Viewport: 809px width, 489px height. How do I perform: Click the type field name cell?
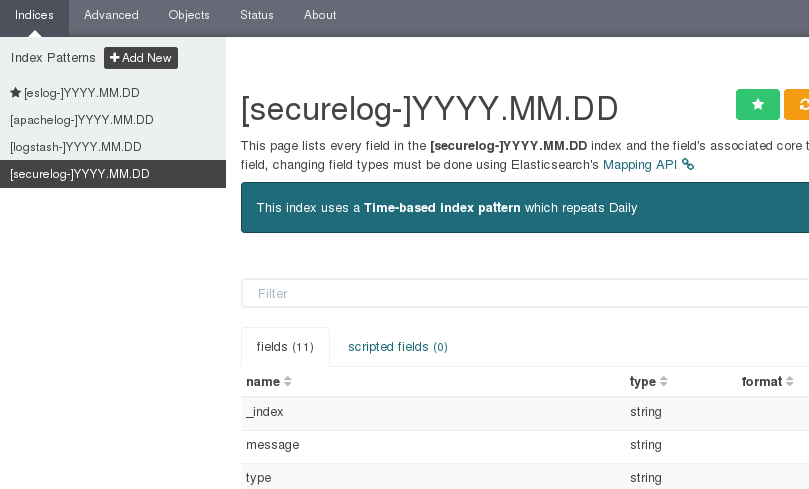[x=258, y=478]
